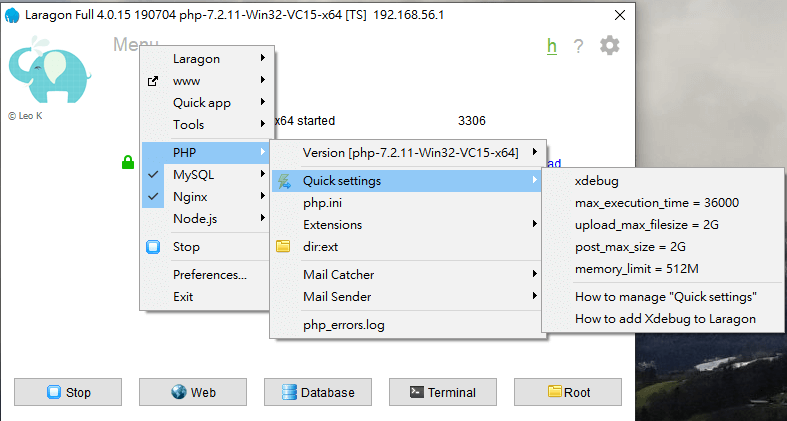Open How to add Xdebug to Laragon
787x421 pixels.
click(664, 319)
